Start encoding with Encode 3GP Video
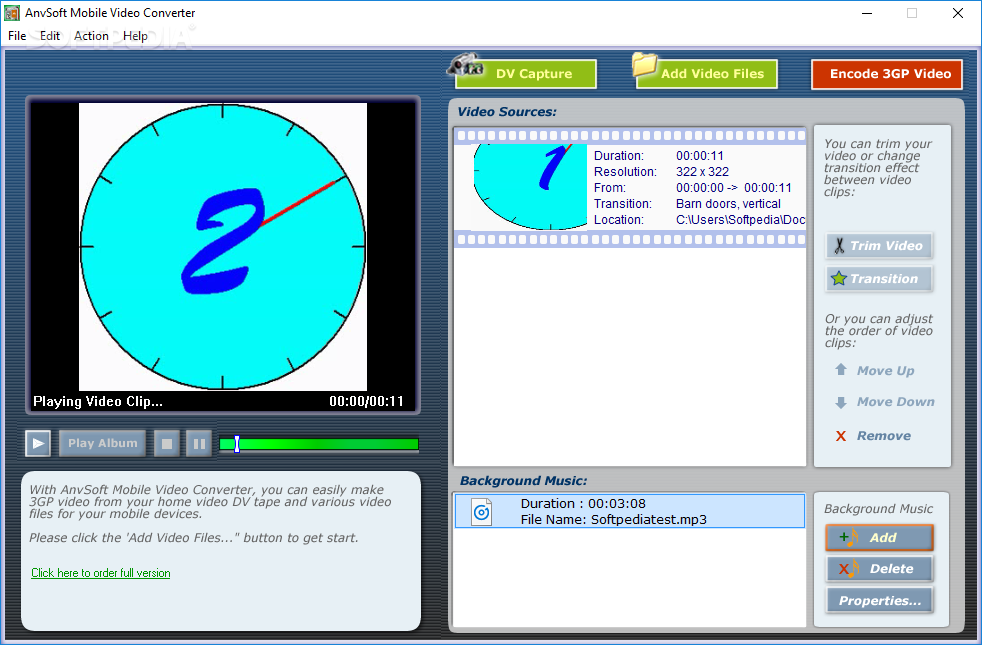 click(x=887, y=74)
